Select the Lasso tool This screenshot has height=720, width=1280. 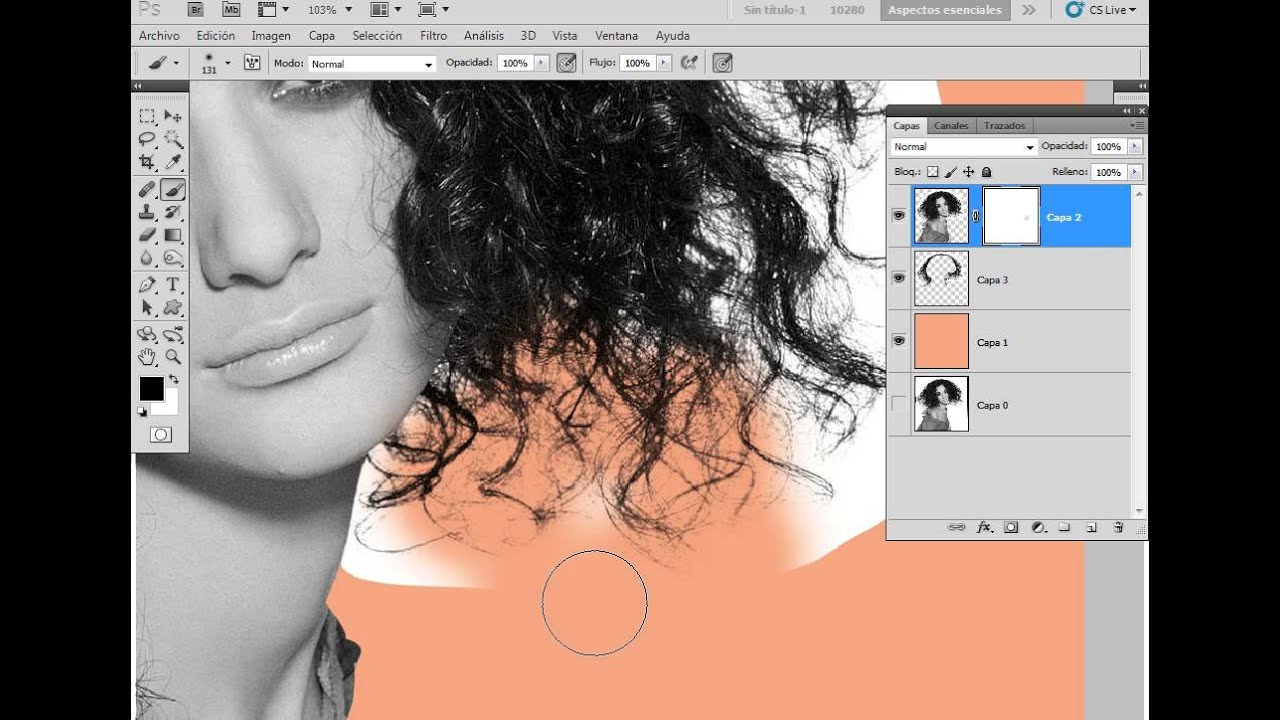click(x=147, y=139)
